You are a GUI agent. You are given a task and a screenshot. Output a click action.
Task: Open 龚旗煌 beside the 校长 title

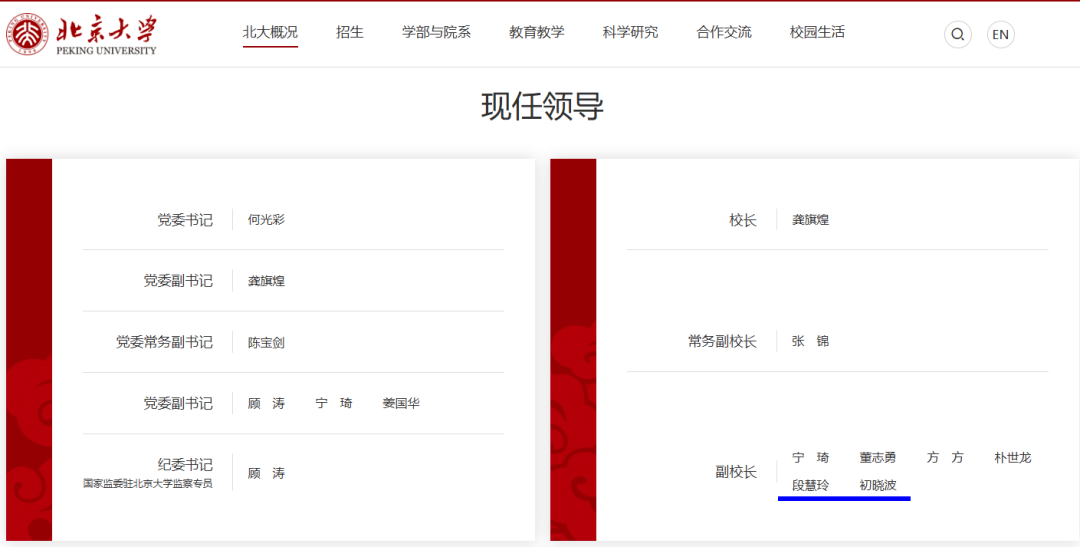coord(810,219)
